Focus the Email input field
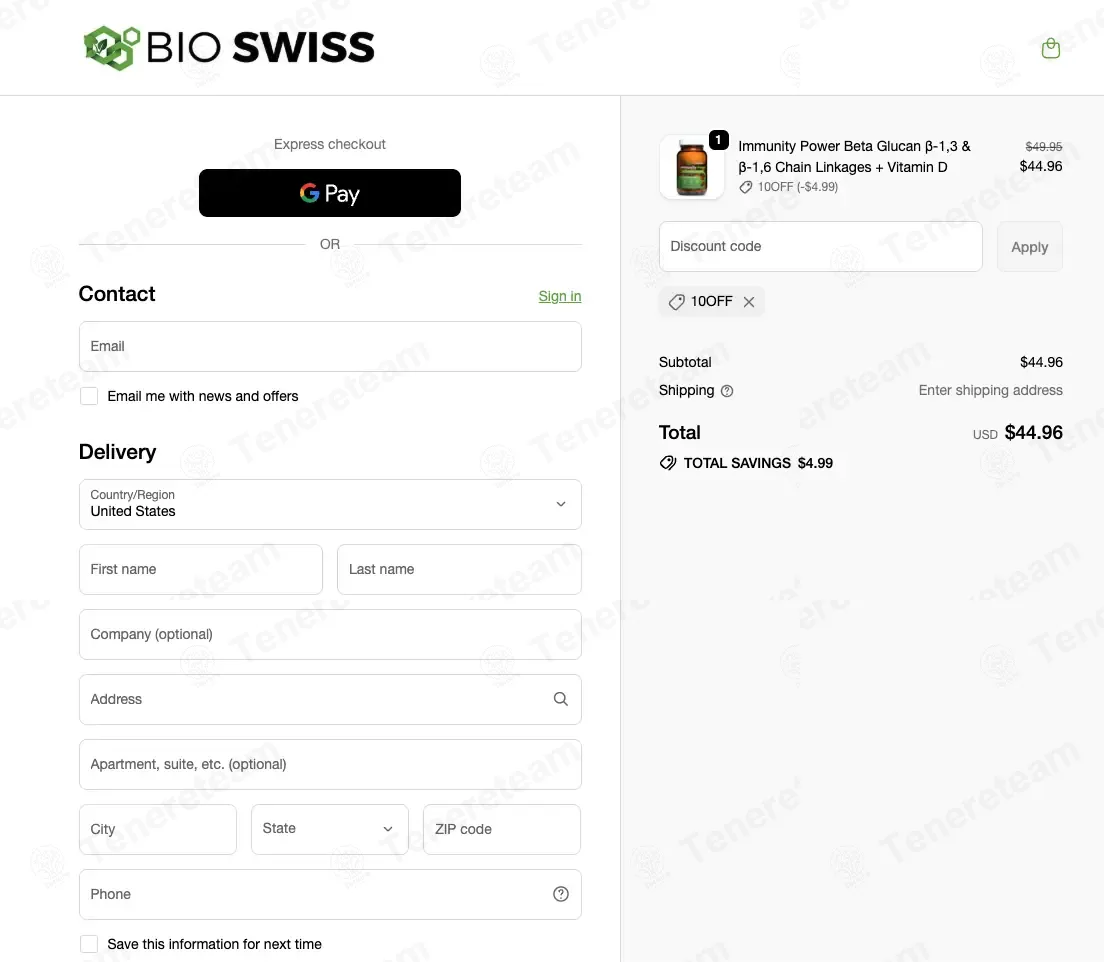The height and width of the screenshot is (962, 1104). click(330, 346)
